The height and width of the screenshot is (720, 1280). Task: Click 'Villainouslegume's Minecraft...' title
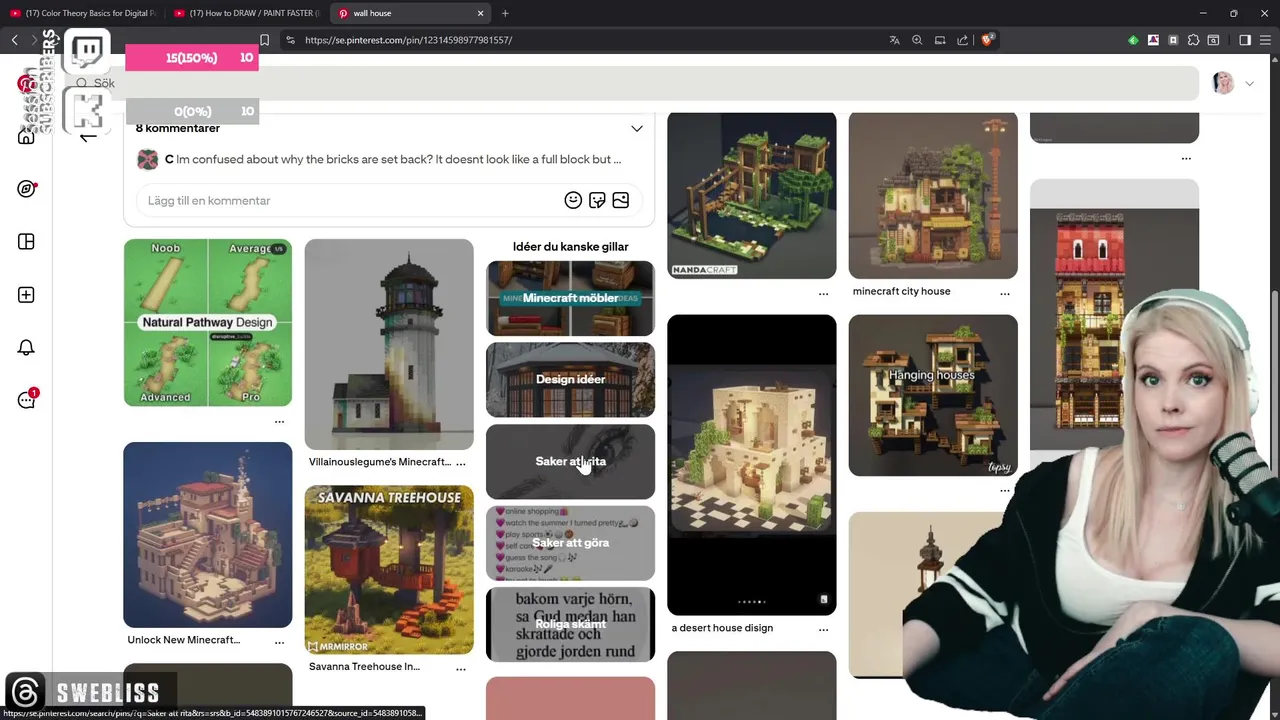point(379,462)
